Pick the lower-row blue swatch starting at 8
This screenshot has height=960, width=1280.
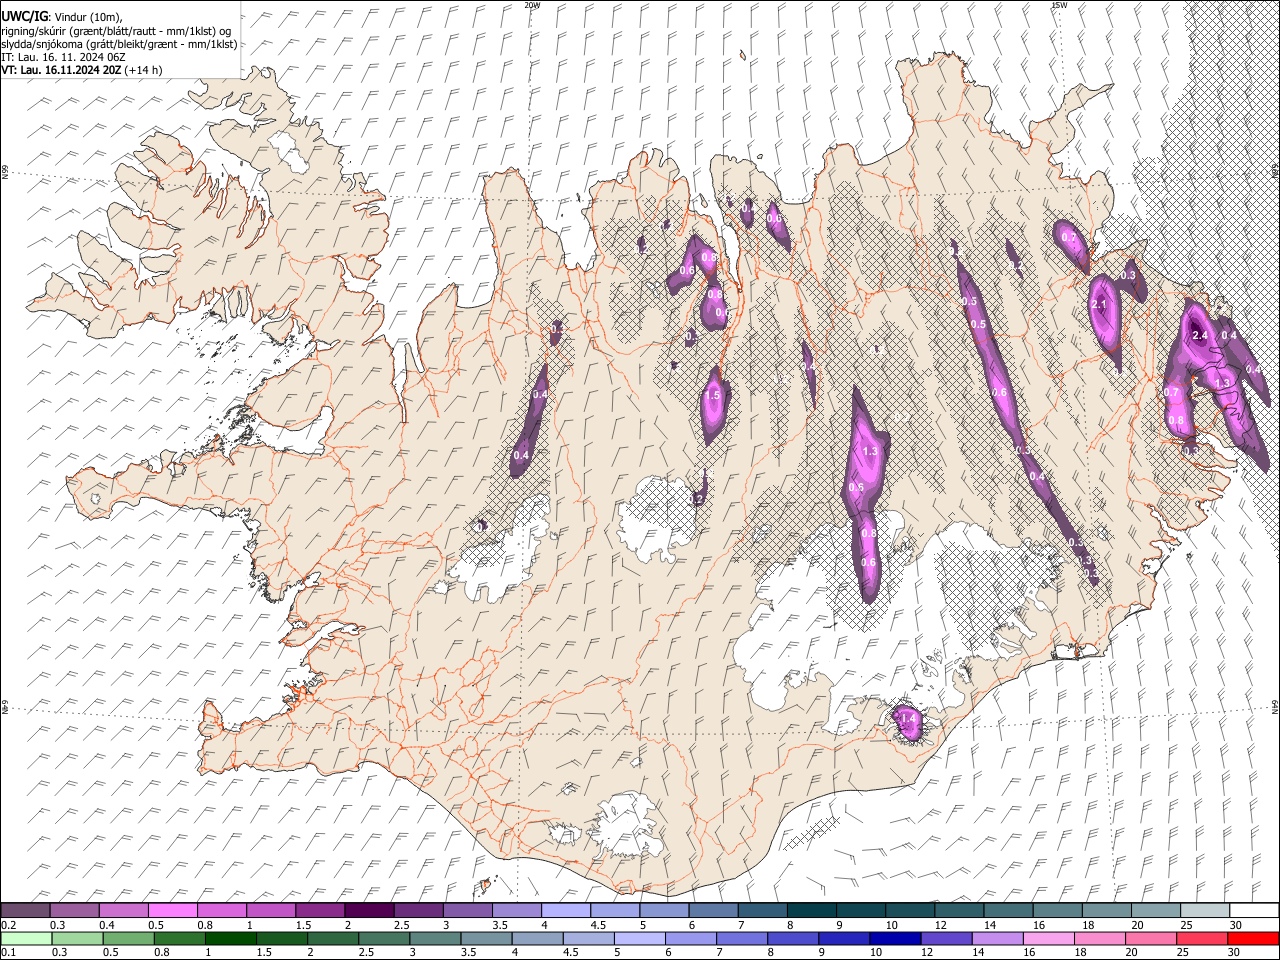coord(793,938)
